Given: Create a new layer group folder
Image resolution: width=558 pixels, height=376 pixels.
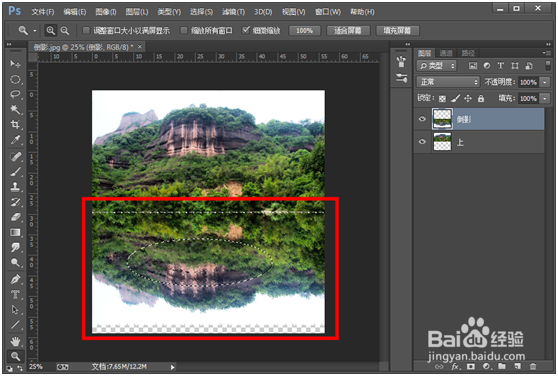Looking at the screenshot, I should coord(502,366).
